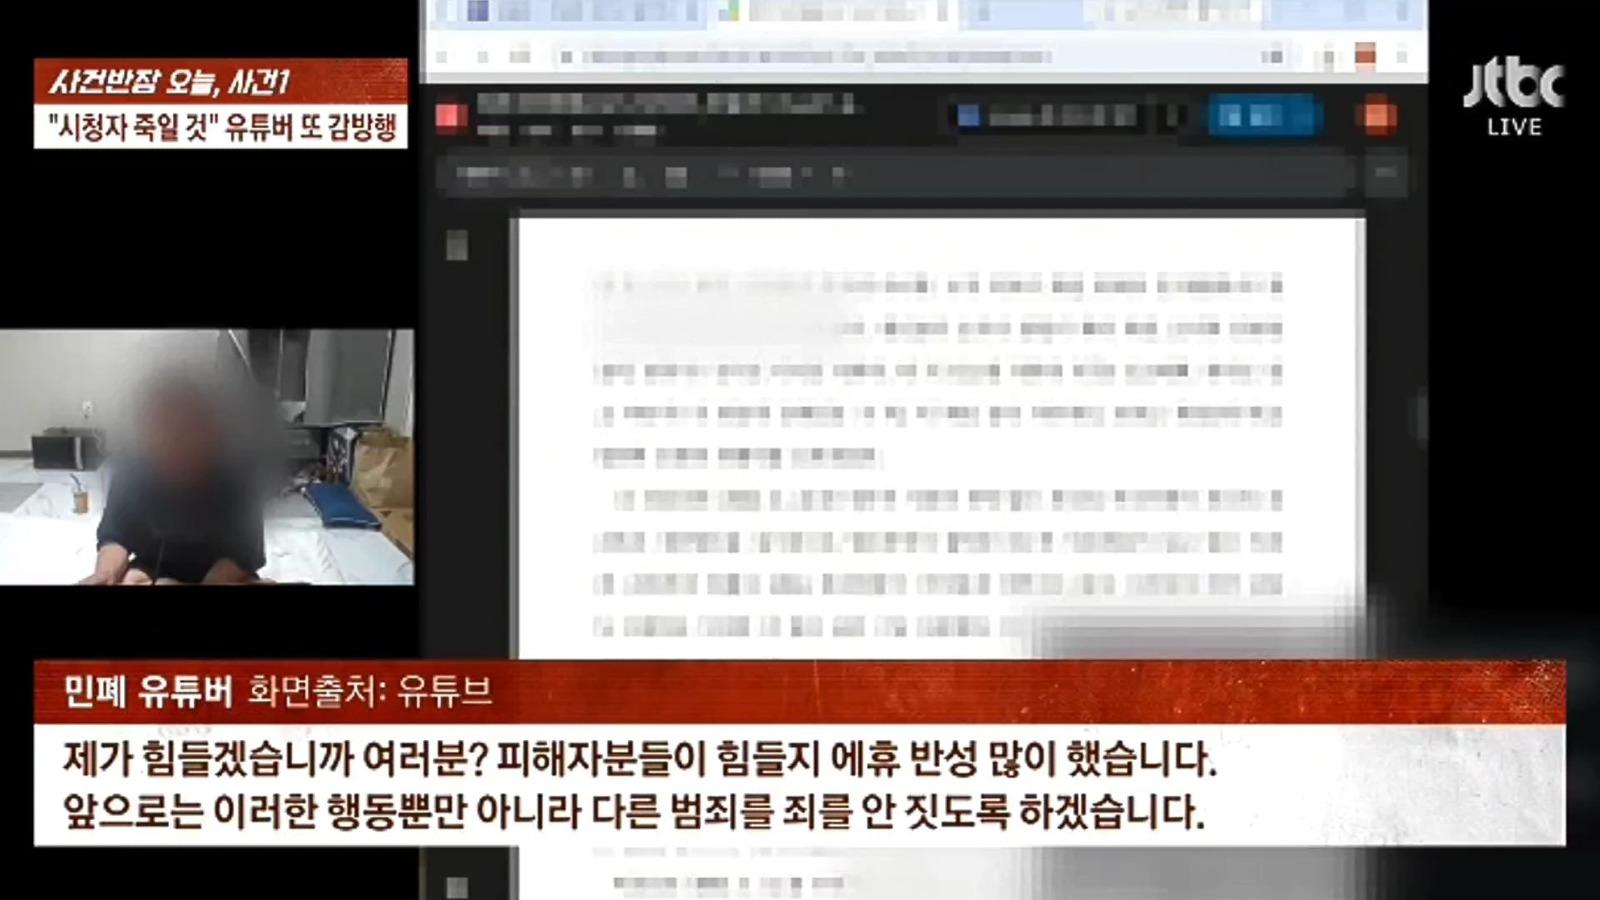Screen dimensions: 1600x900
Task: Click the caption line starting '제가 힘들겠습니까 여러분?'
Action: 640,762
